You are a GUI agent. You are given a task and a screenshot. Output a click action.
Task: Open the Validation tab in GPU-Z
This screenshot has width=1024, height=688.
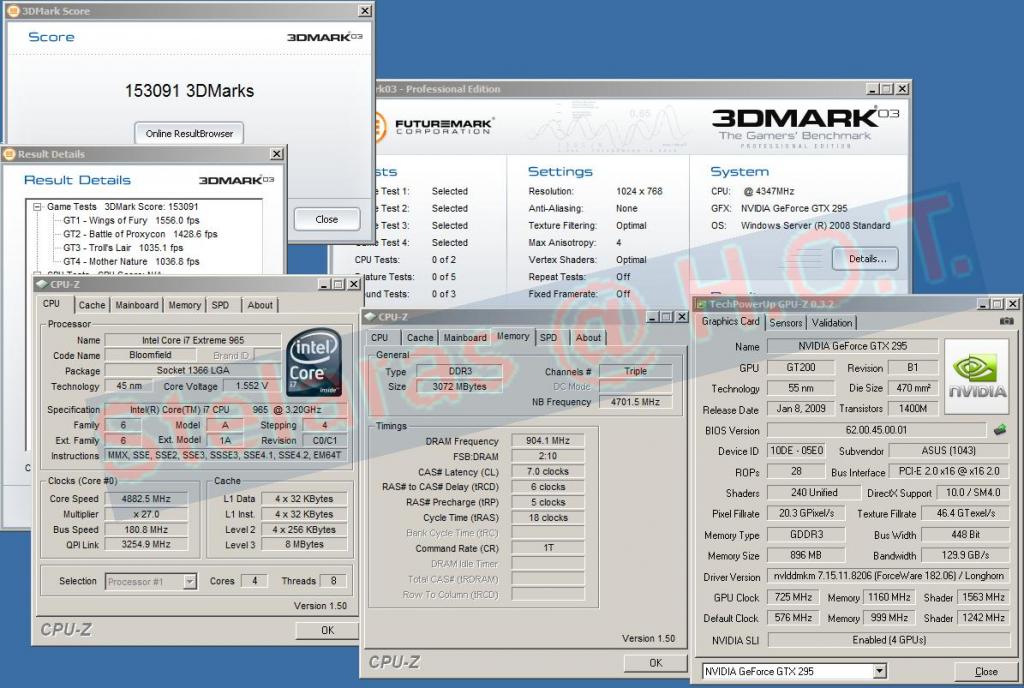coord(832,322)
